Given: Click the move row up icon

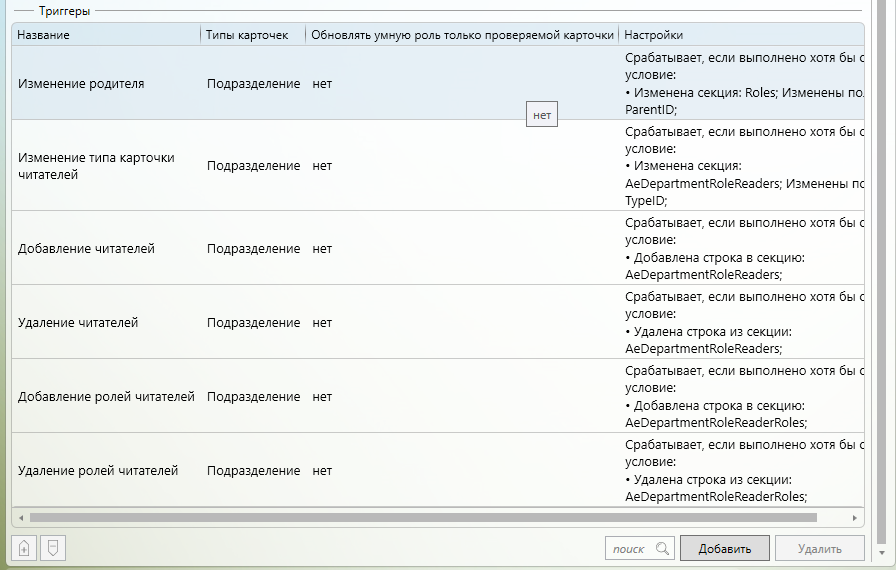Looking at the screenshot, I should tap(24, 548).
